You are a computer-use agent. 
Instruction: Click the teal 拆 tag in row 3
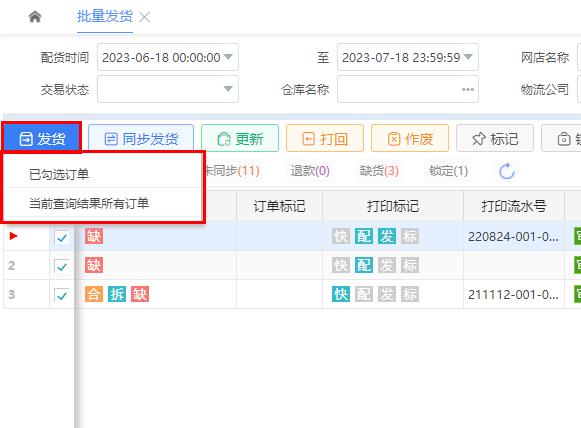pos(117,294)
